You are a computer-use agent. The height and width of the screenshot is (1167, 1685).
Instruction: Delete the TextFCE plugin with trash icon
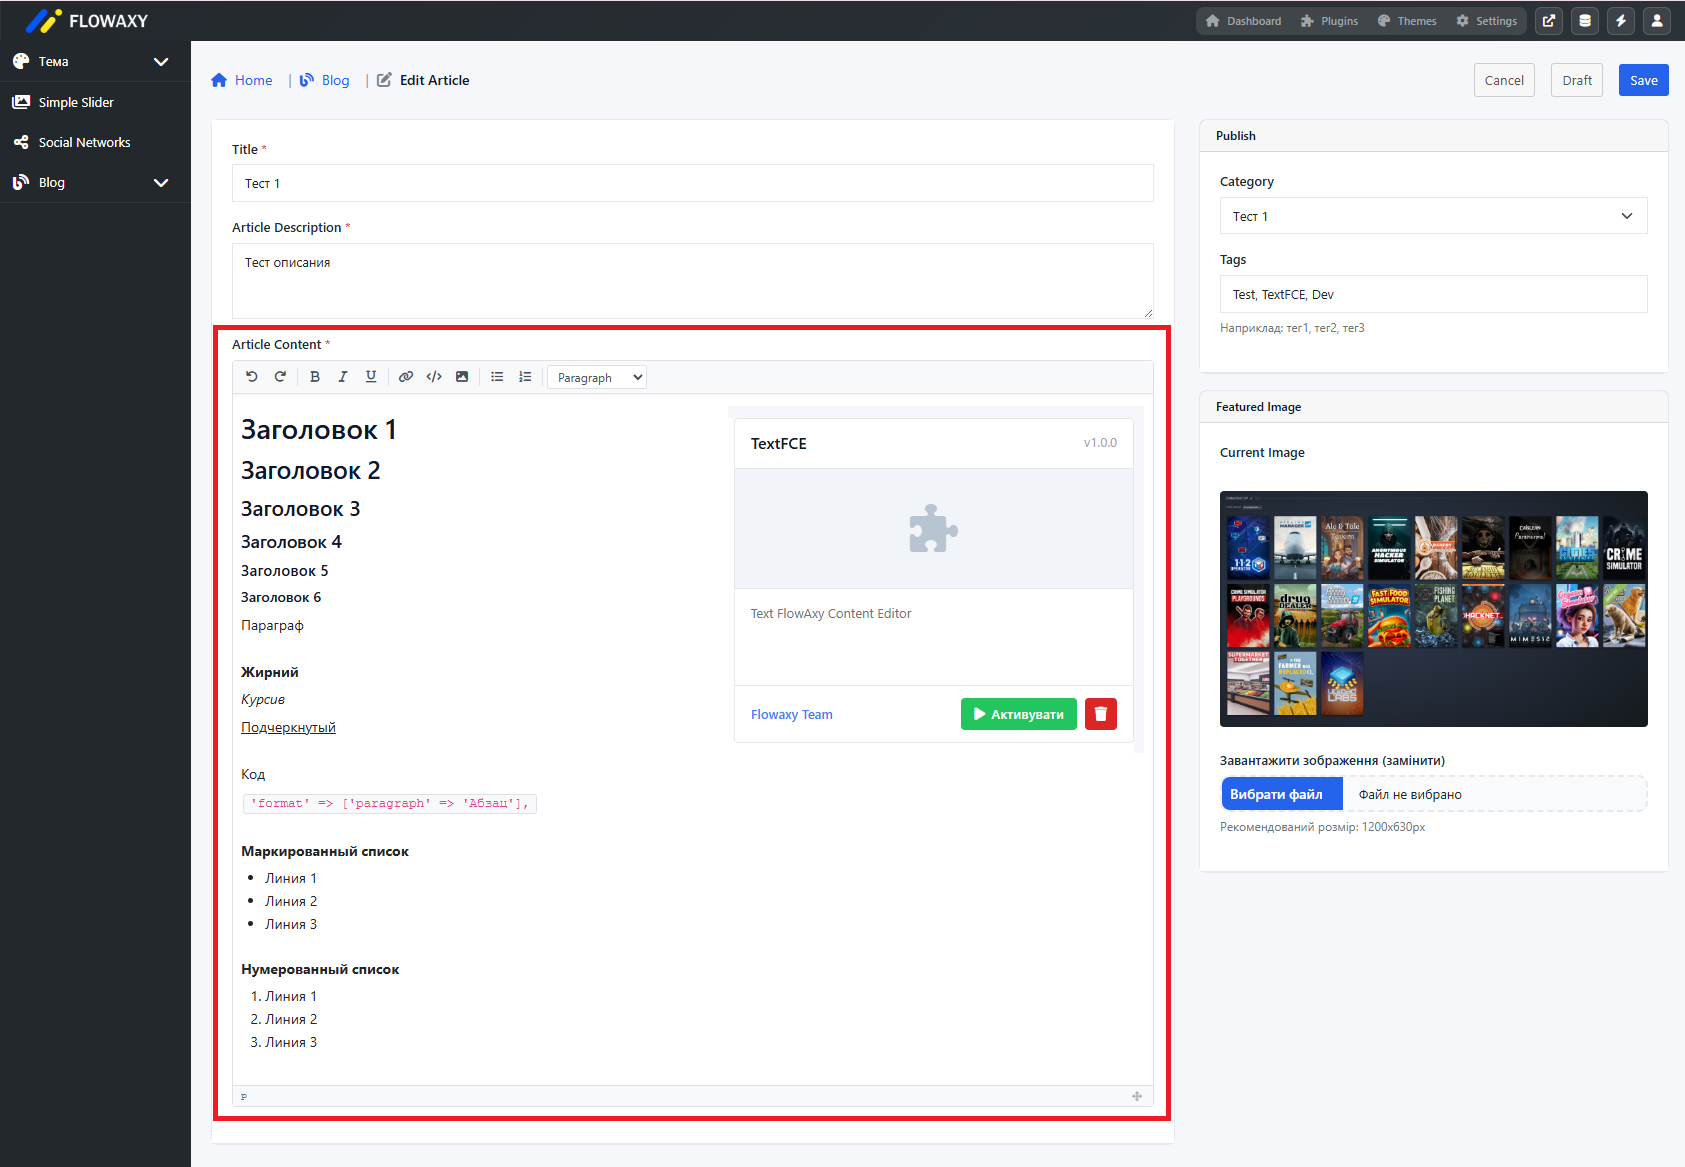click(x=1100, y=714)
